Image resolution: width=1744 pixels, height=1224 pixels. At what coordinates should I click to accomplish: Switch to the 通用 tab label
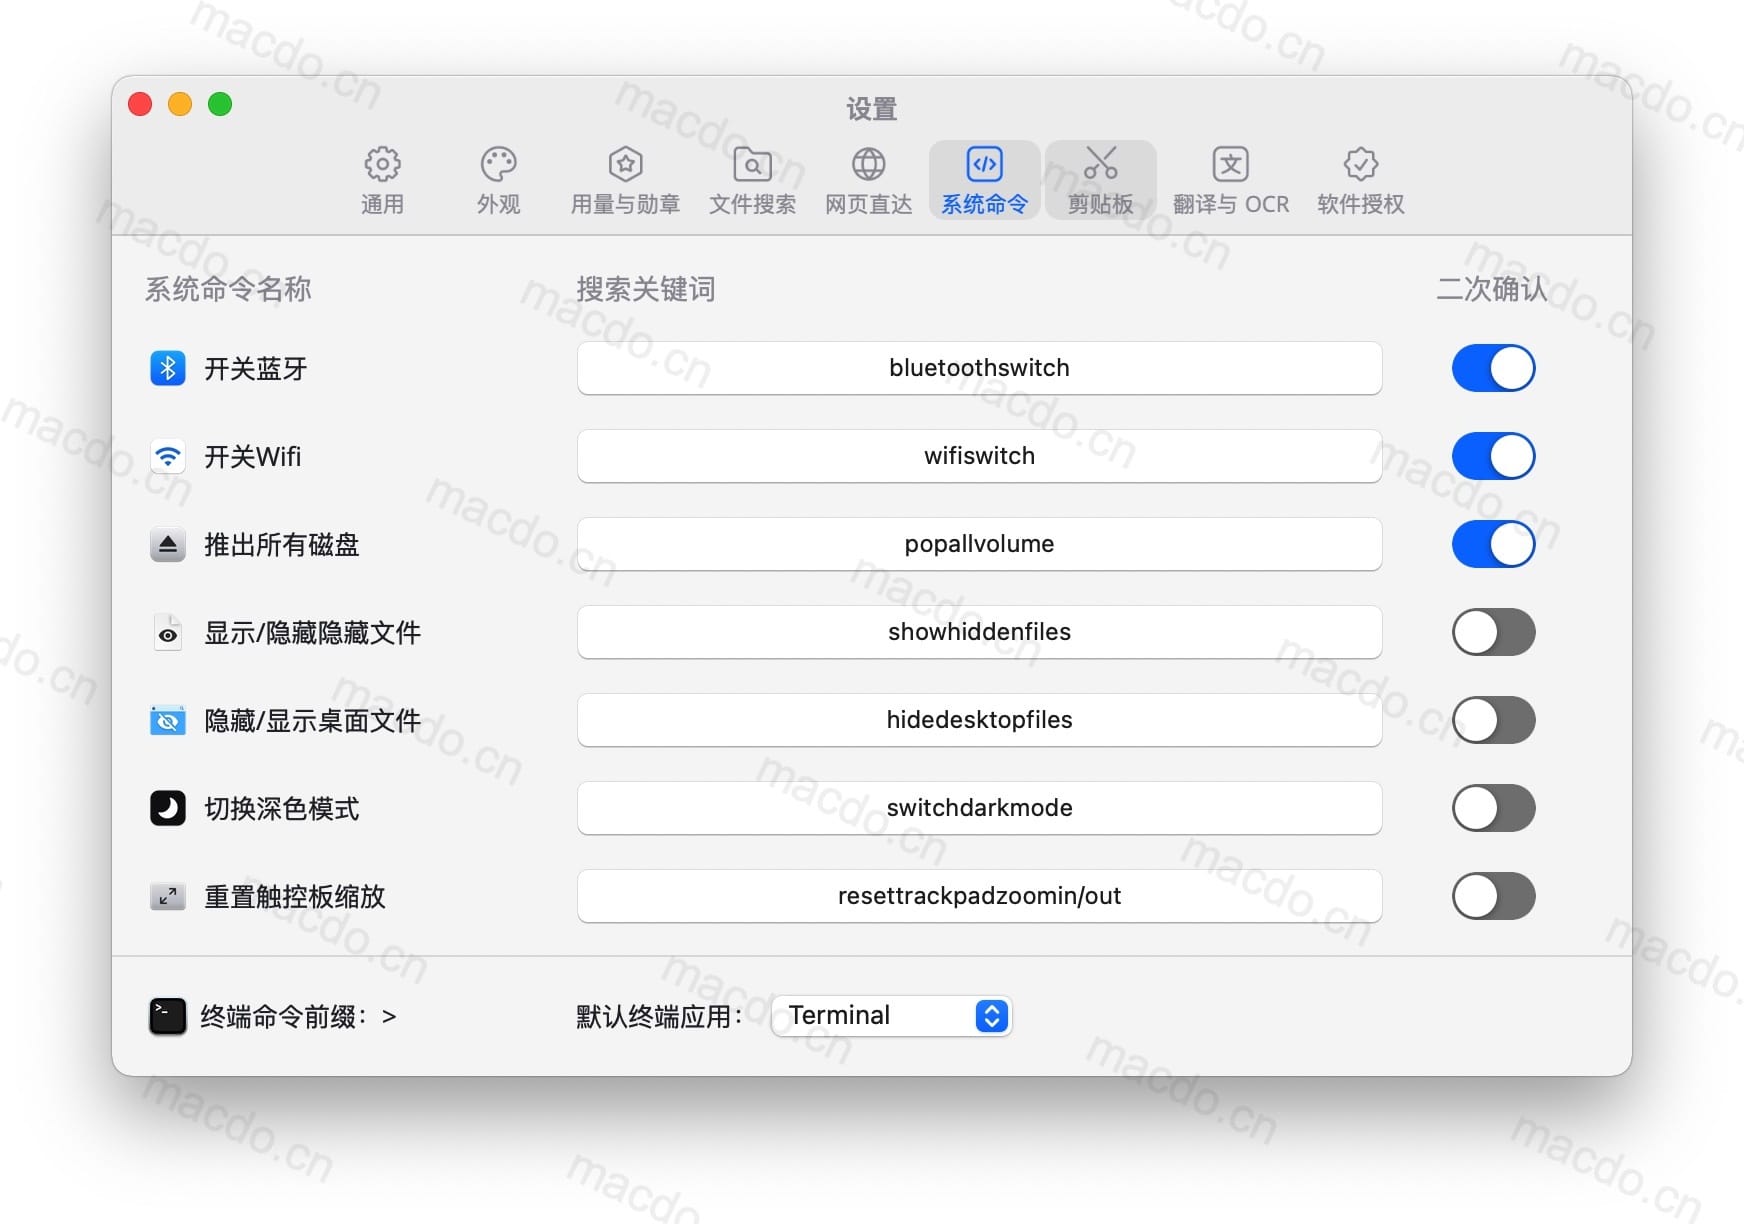coord(382,204)
